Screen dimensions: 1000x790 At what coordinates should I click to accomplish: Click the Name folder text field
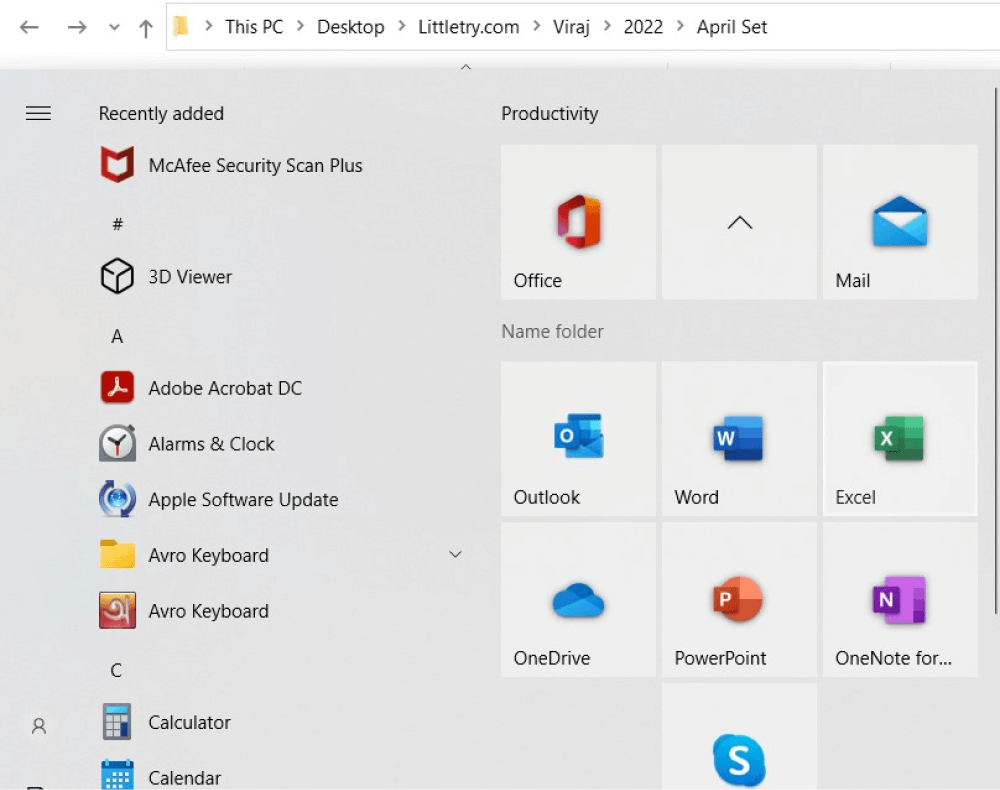pos(739,332)
